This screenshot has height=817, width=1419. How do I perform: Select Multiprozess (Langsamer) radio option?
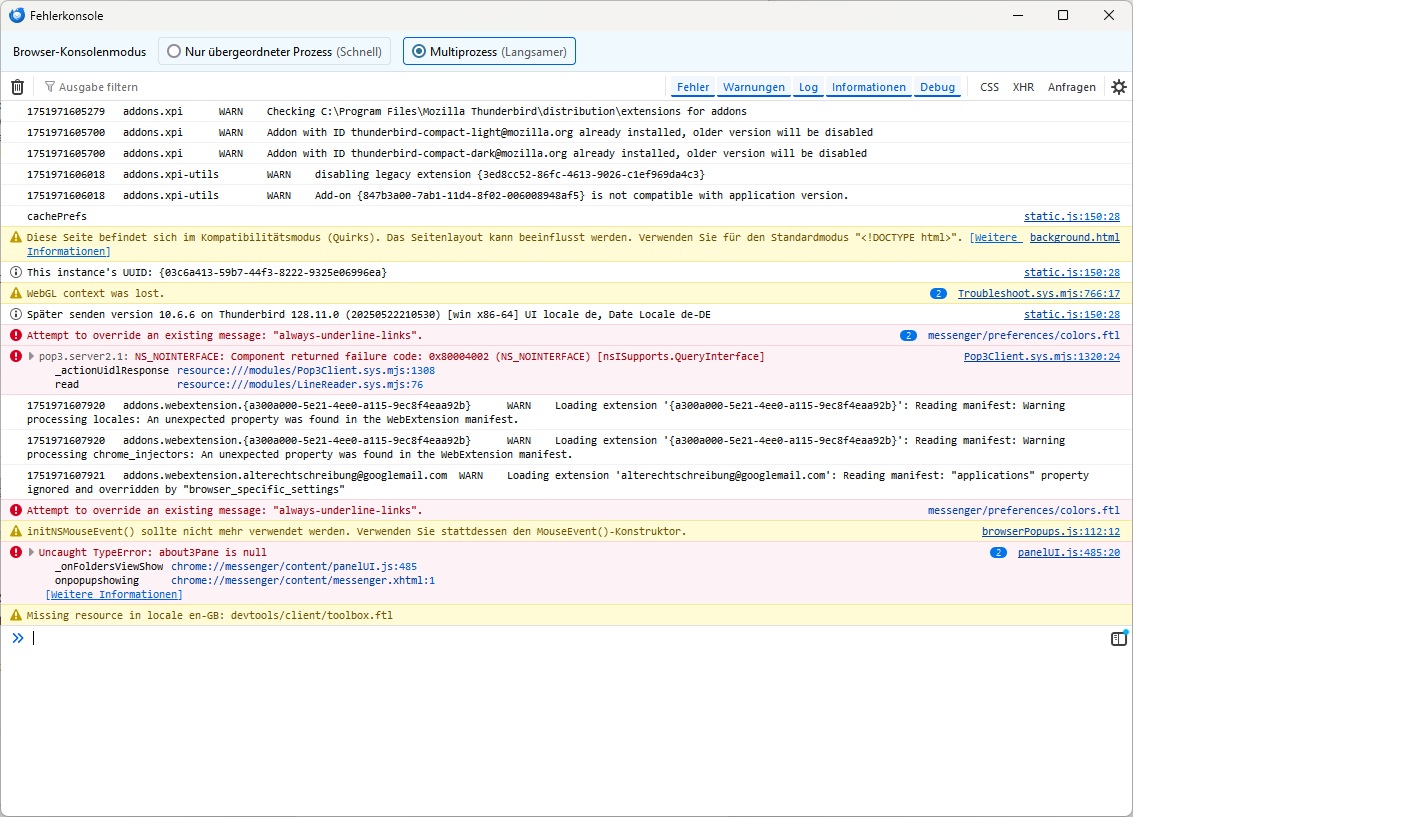[x=419, y=51]
